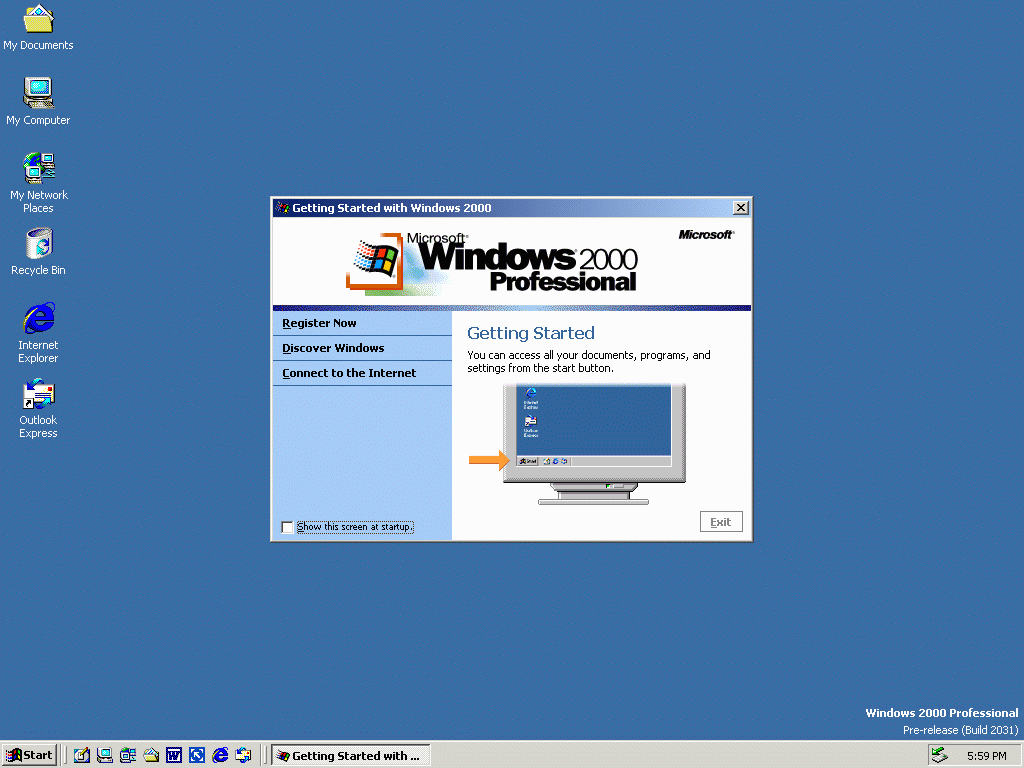The image size is (1024, 768).
Task: Click the Getting Started taskbar button
Action: (x=350, y=756)
